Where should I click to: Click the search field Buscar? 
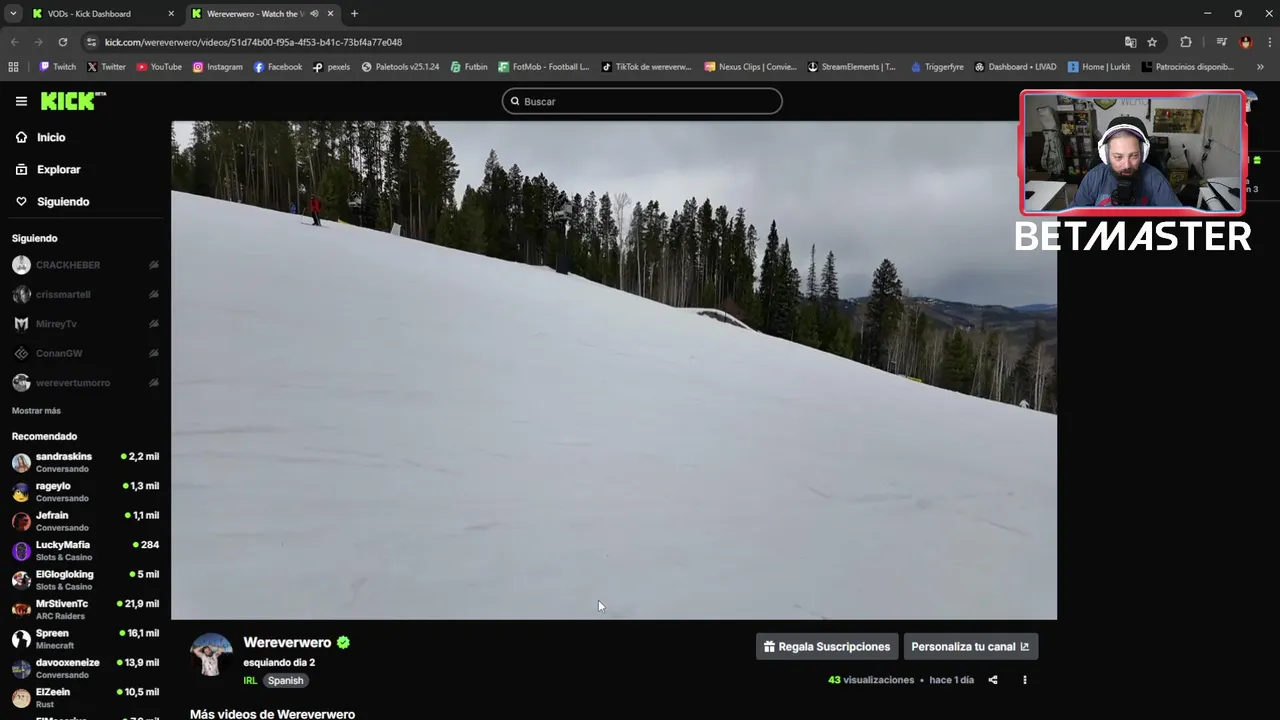point(642,101)
